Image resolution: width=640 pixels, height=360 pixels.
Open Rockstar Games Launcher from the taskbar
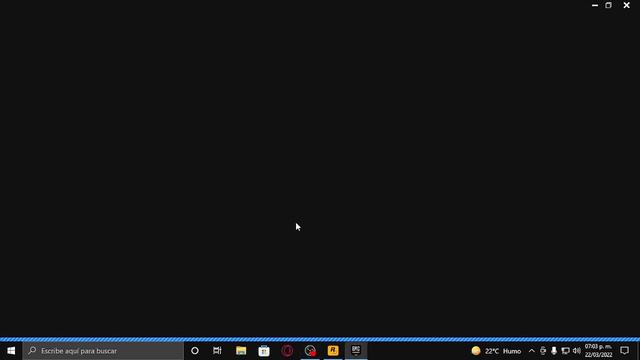coord(333,351)
